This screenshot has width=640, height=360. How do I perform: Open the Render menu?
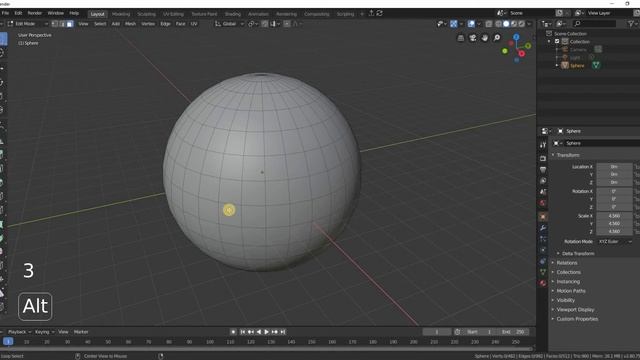(34, 13)
